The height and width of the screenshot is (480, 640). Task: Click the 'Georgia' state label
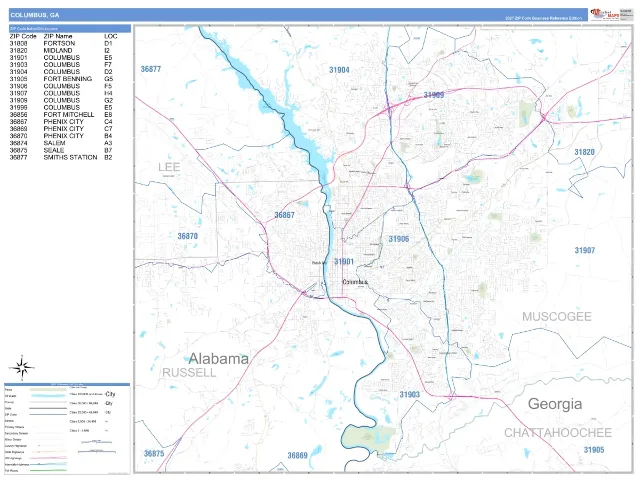pyautogui.click(x=555, y=404)
